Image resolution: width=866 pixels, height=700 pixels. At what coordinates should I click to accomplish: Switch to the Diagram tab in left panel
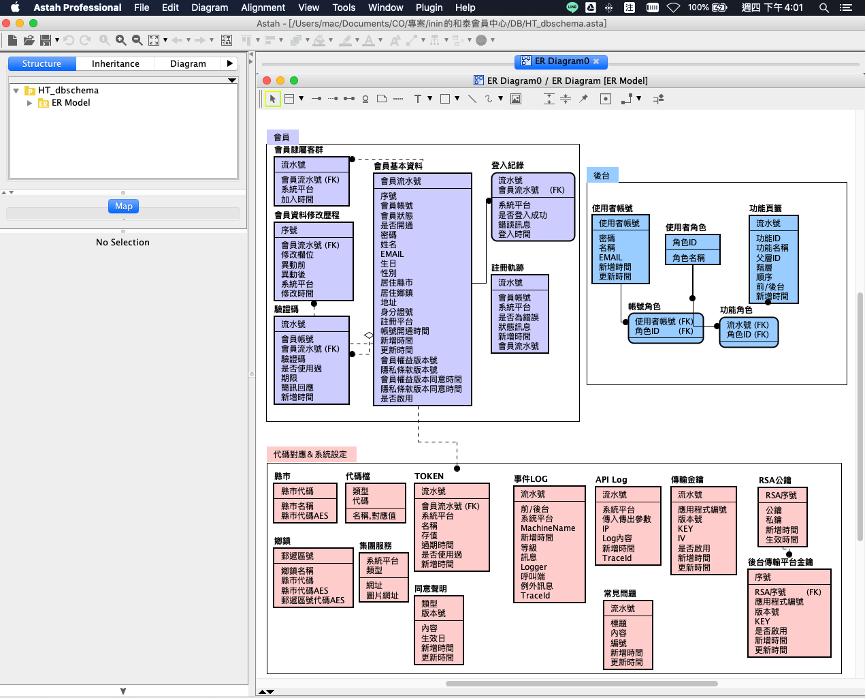(188, 64)
